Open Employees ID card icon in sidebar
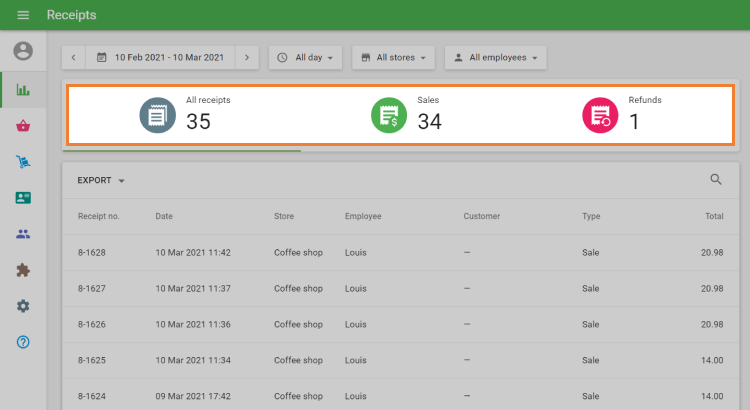 click(23, 198)
